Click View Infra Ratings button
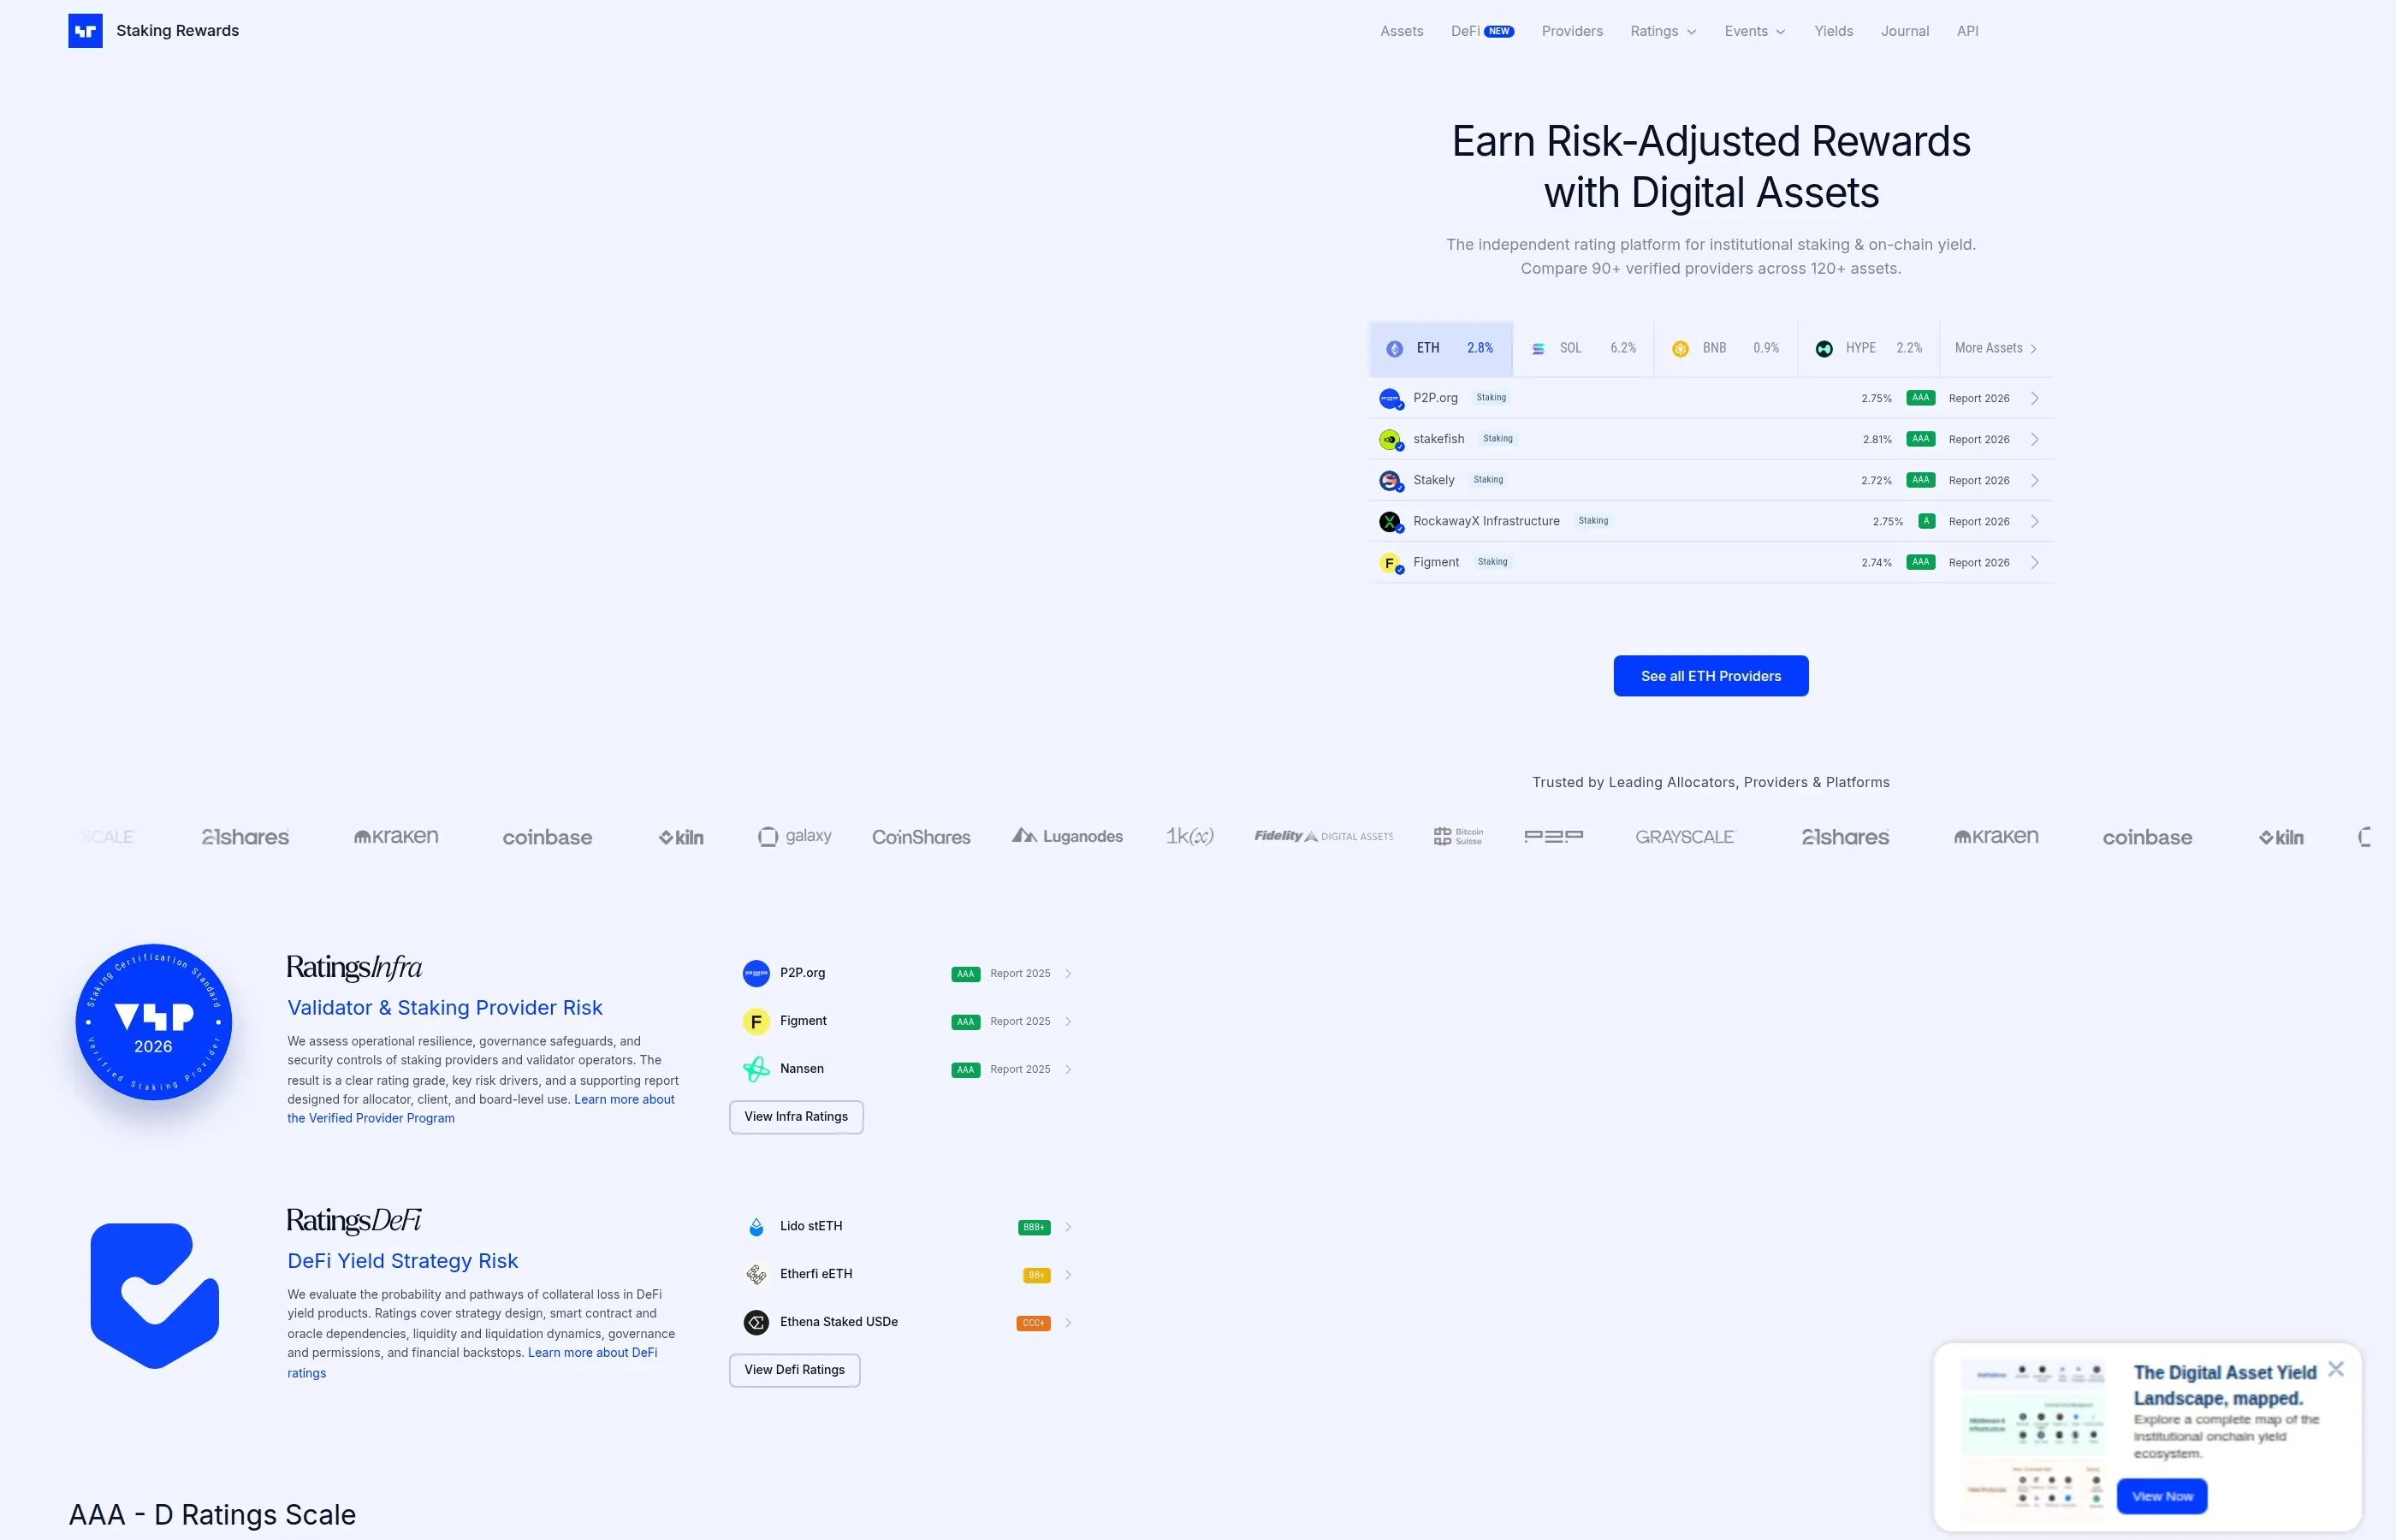This screenshot has width=2396, height=1540. pyautogui.click(x=796, y=1118)
